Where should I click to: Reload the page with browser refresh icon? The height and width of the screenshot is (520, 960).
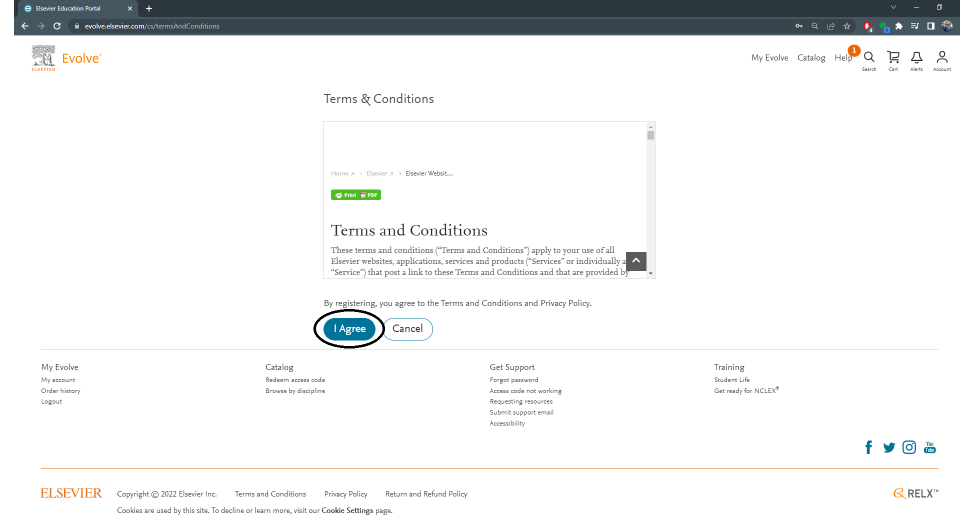click(57, 26)
